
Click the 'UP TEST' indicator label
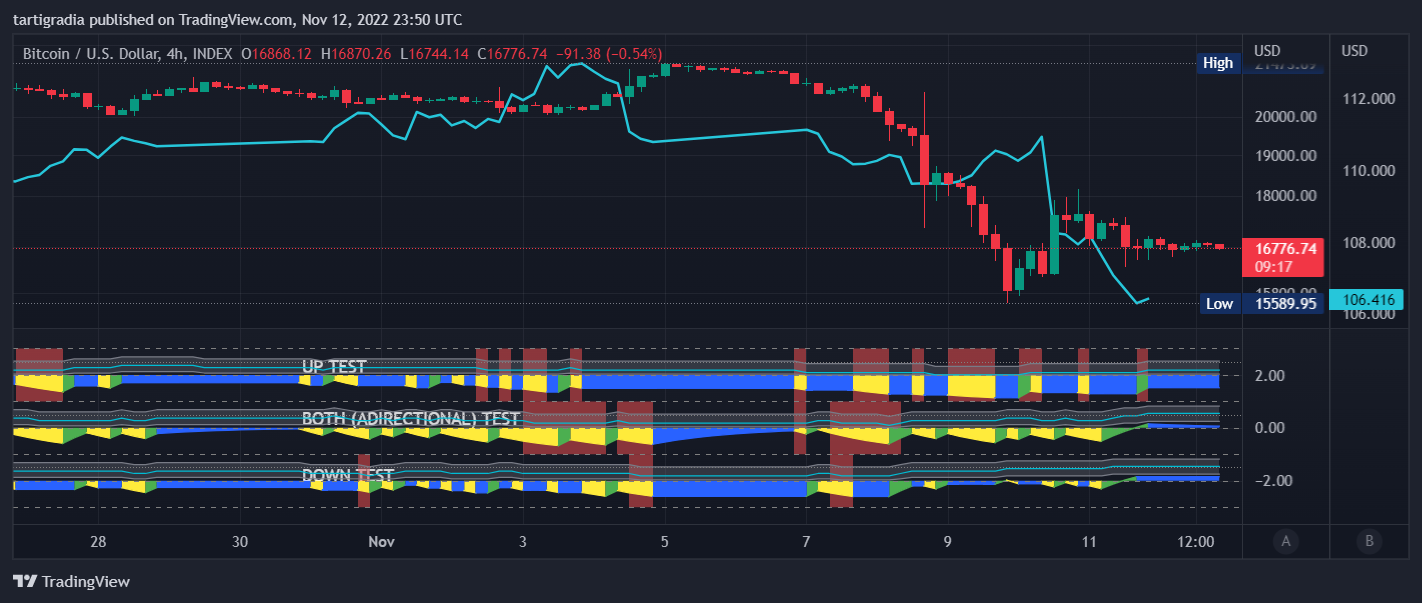[334, 367]
